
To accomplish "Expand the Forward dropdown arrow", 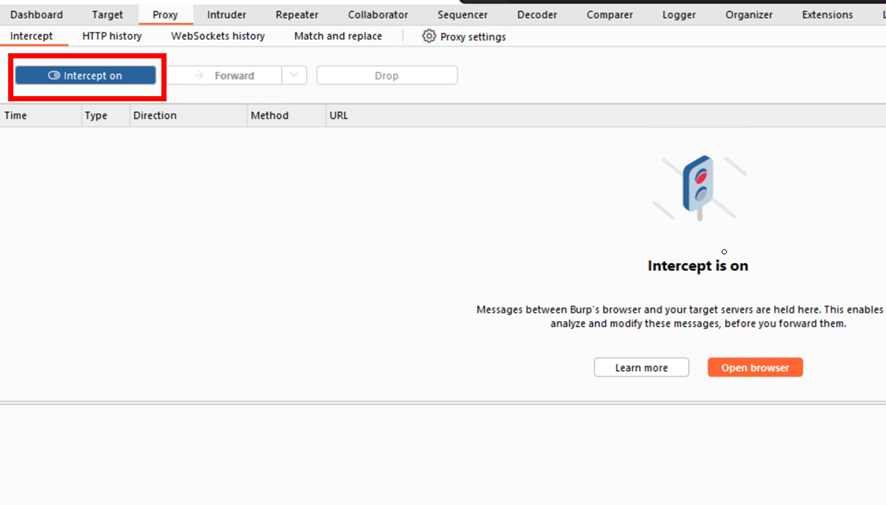I will (294, 75).
